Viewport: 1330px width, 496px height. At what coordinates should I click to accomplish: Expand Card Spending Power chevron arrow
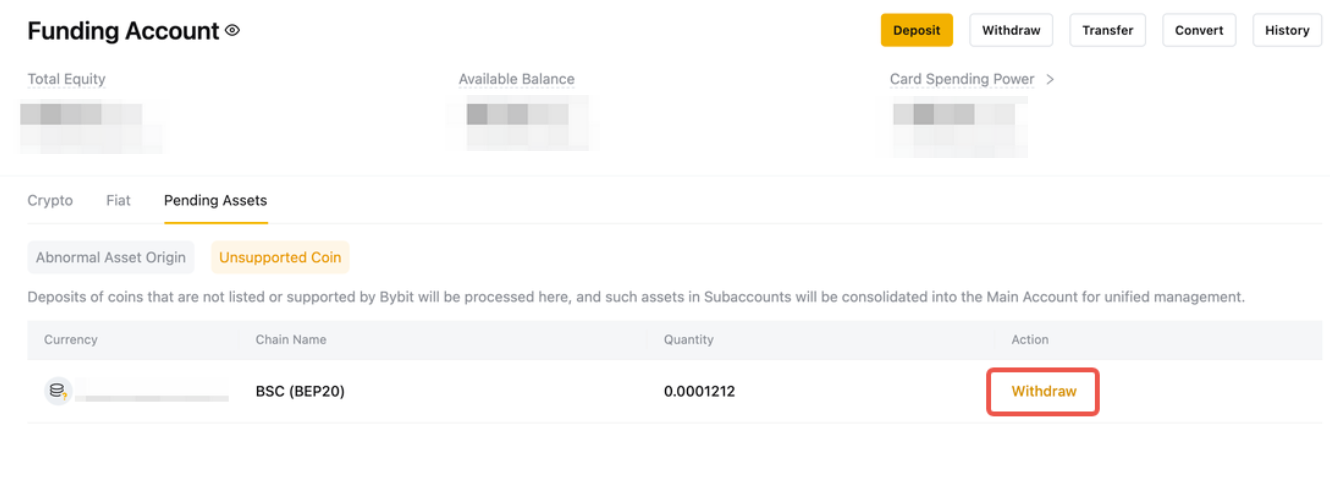1050,79
